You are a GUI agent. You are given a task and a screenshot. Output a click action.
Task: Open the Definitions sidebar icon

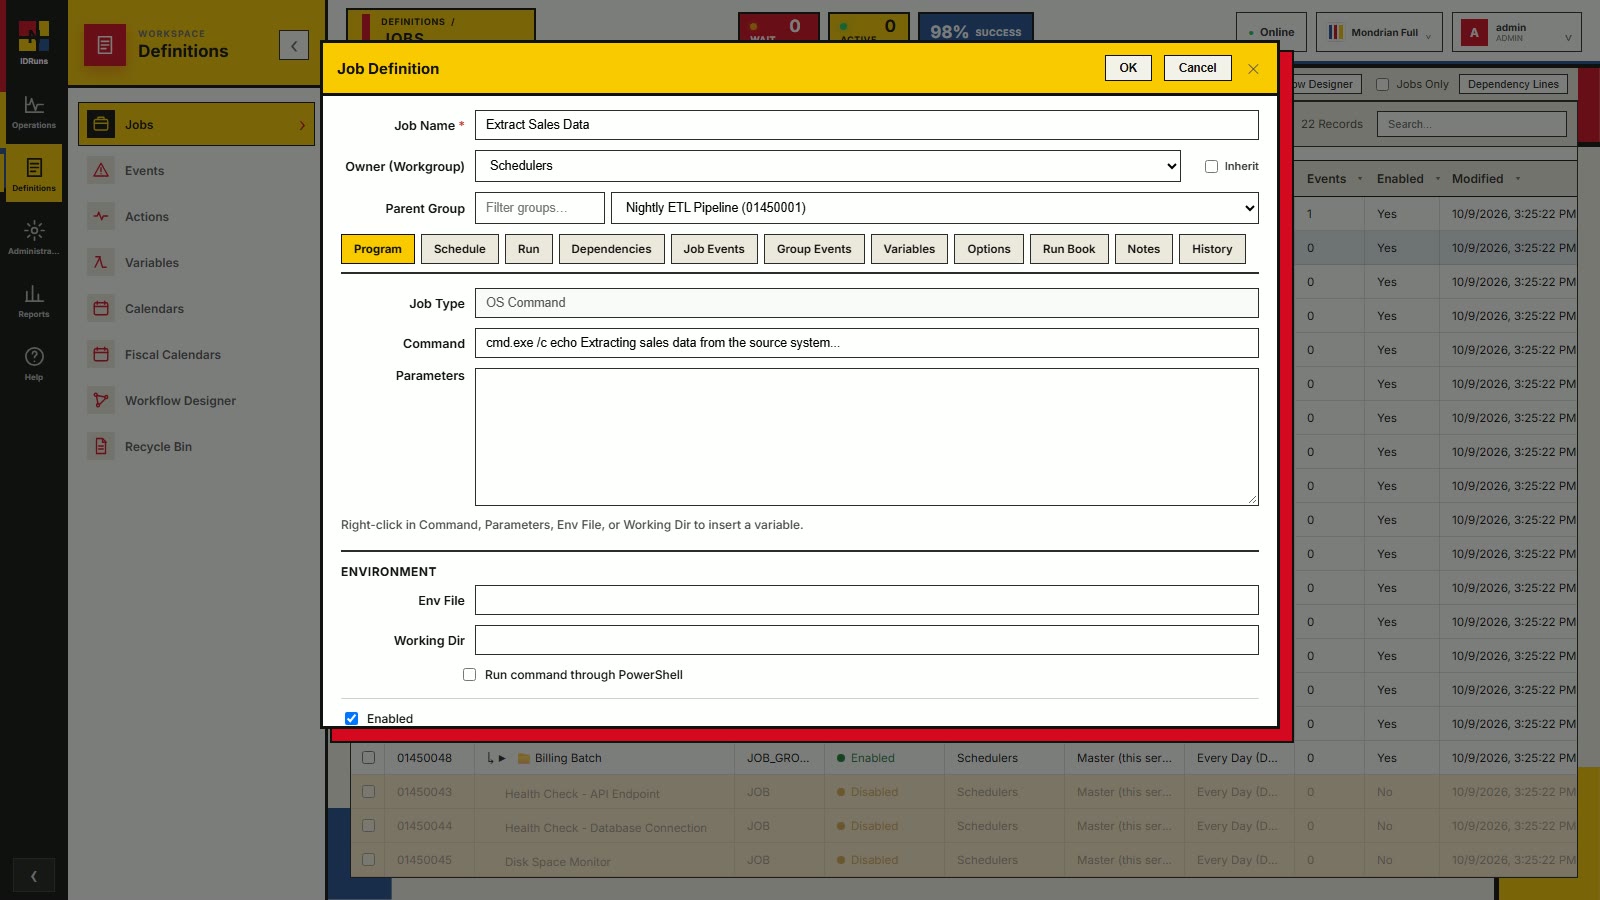click(34, 168)
